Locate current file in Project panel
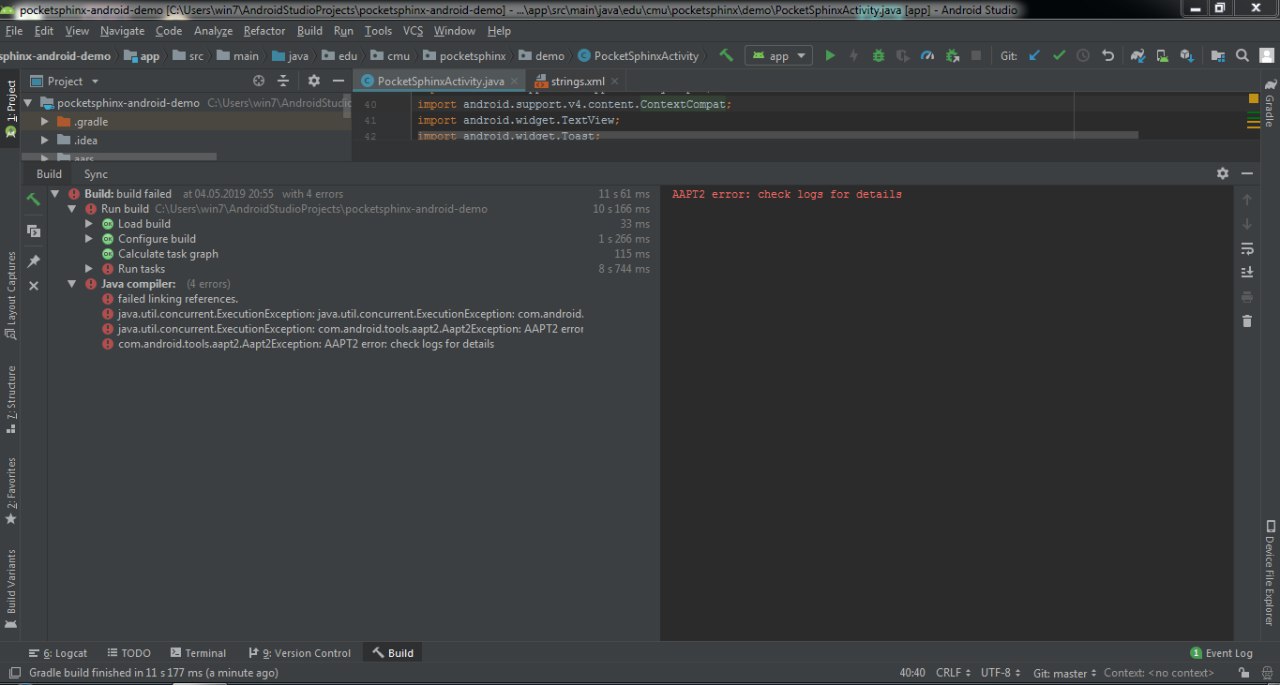Image resolution: width=1280 pixels, height=685 pixels. click(x=259, y=81)
